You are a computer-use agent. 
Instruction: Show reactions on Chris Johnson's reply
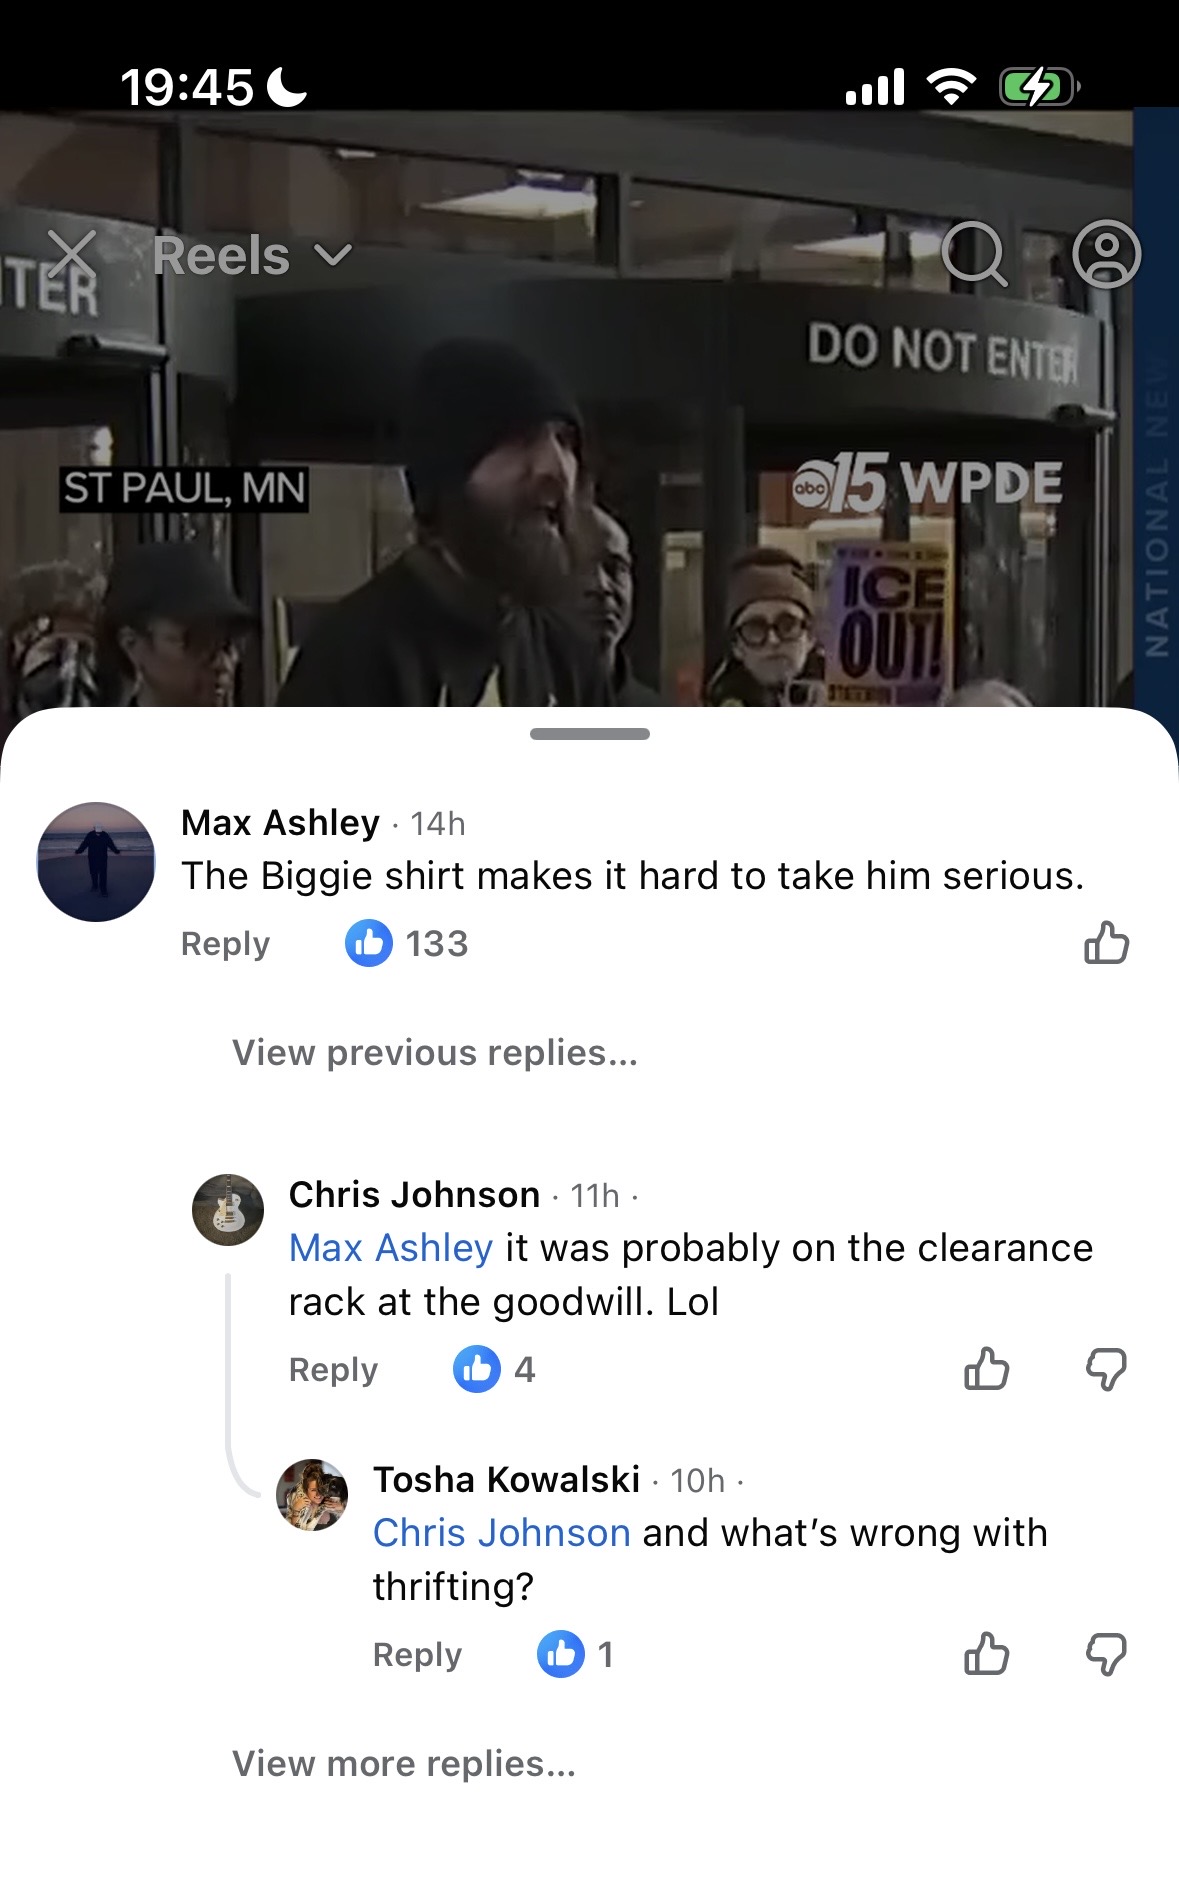495,1369
